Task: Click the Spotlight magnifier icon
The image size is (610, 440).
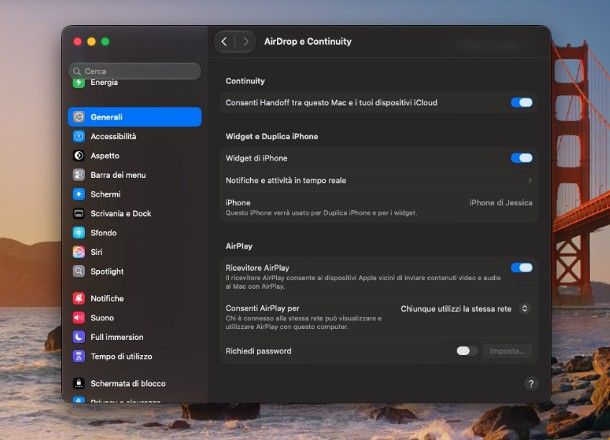Action: click(x=79, y=271)
